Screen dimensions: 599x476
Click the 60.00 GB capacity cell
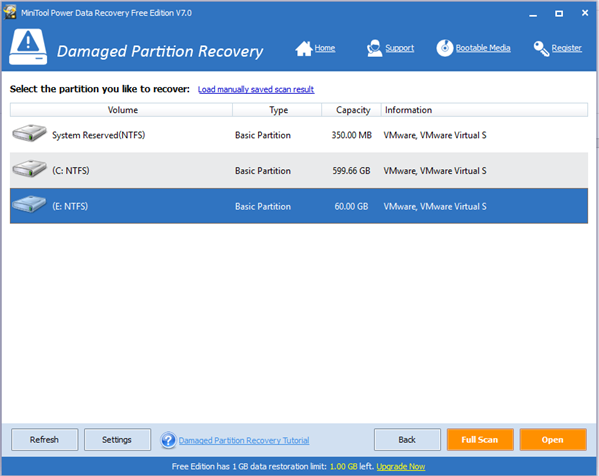(351, 206)
